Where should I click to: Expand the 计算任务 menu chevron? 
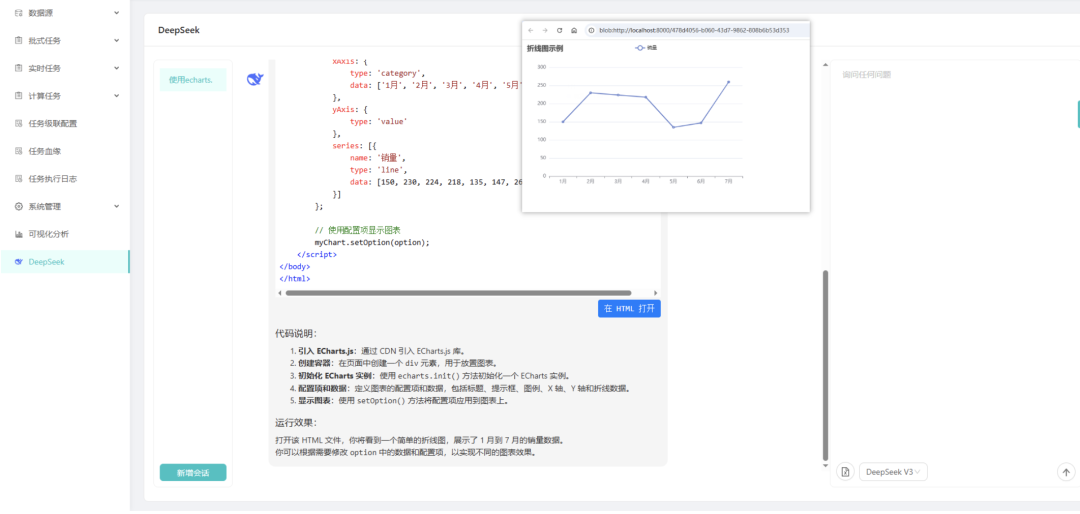tap(116, 96)
